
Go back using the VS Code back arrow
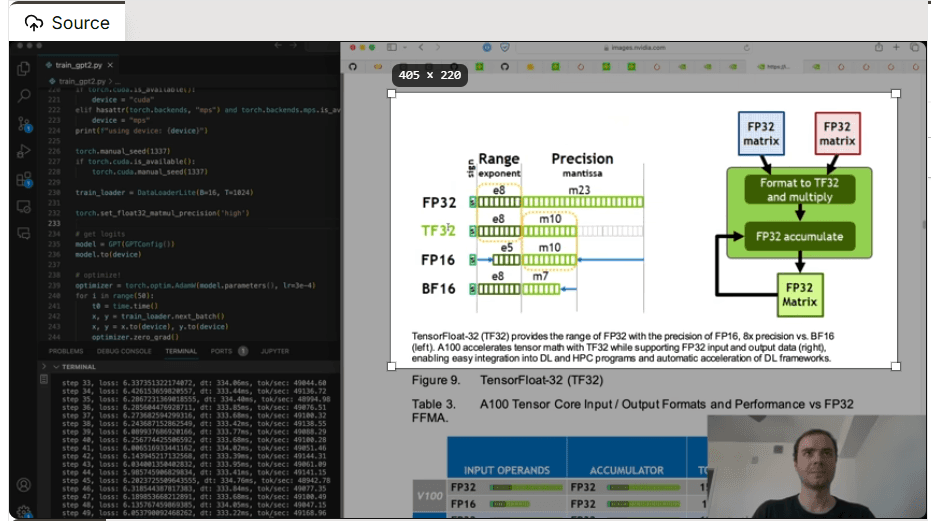pos(278,46)
